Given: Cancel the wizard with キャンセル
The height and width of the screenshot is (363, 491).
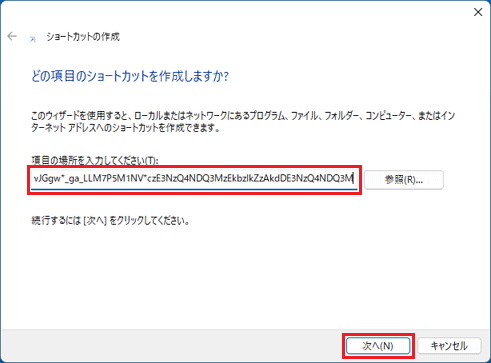Looking at the screenshot, I should tap(449, 346).
